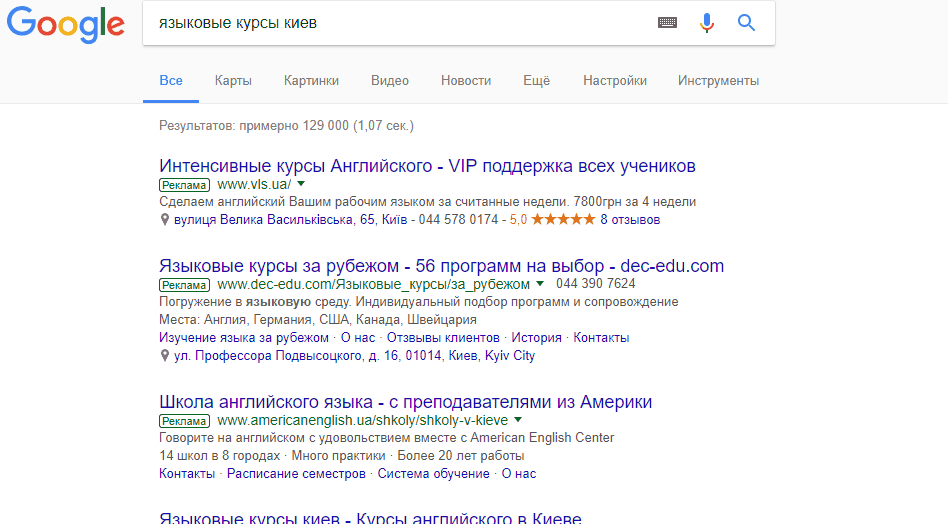This screenshot has height=524, width=948.
Task: Click Реклама badge on dec-edu ad
Action: (x=184, y=285)
